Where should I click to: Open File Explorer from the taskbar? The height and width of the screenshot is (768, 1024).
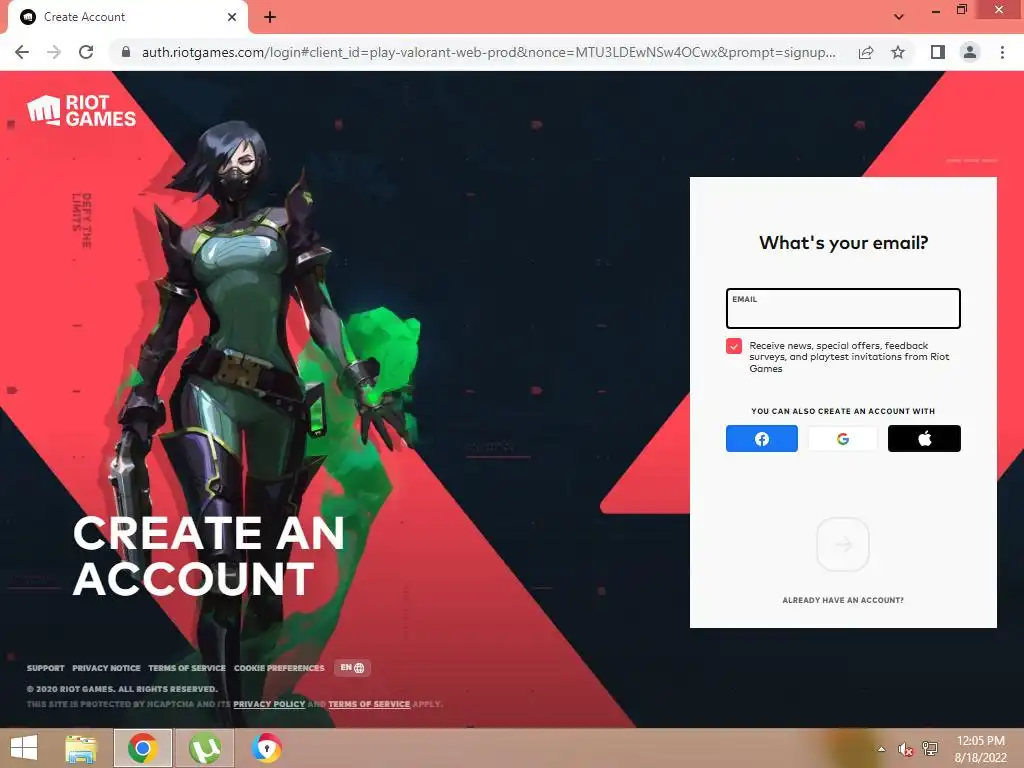(x=82, y=748)
